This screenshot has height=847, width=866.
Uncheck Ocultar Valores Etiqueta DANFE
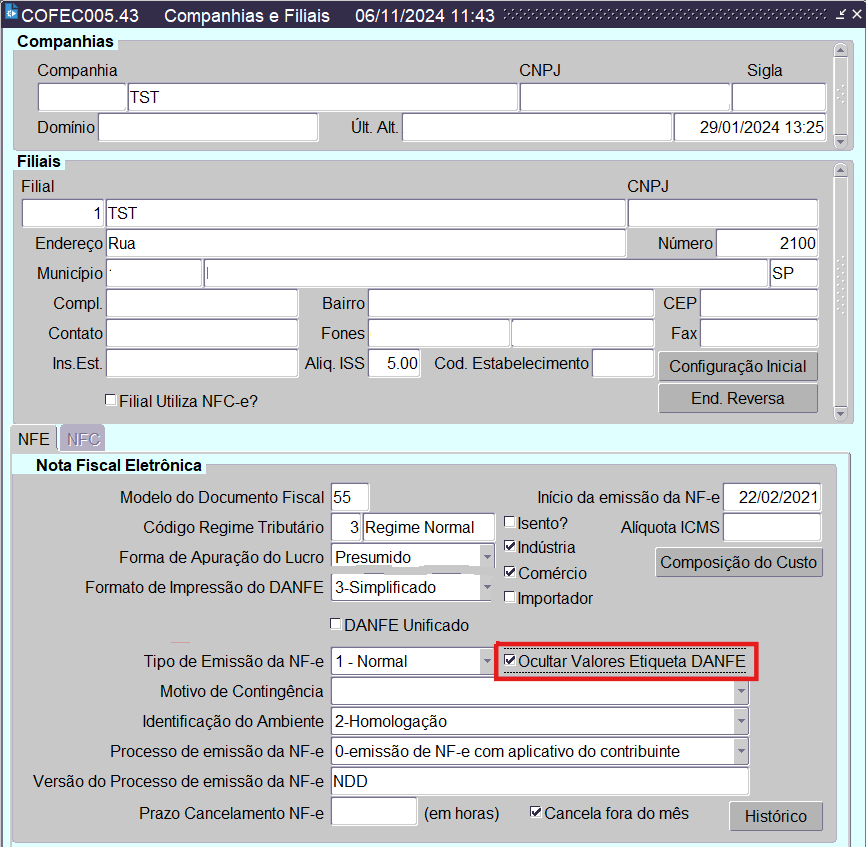(510, 661)
